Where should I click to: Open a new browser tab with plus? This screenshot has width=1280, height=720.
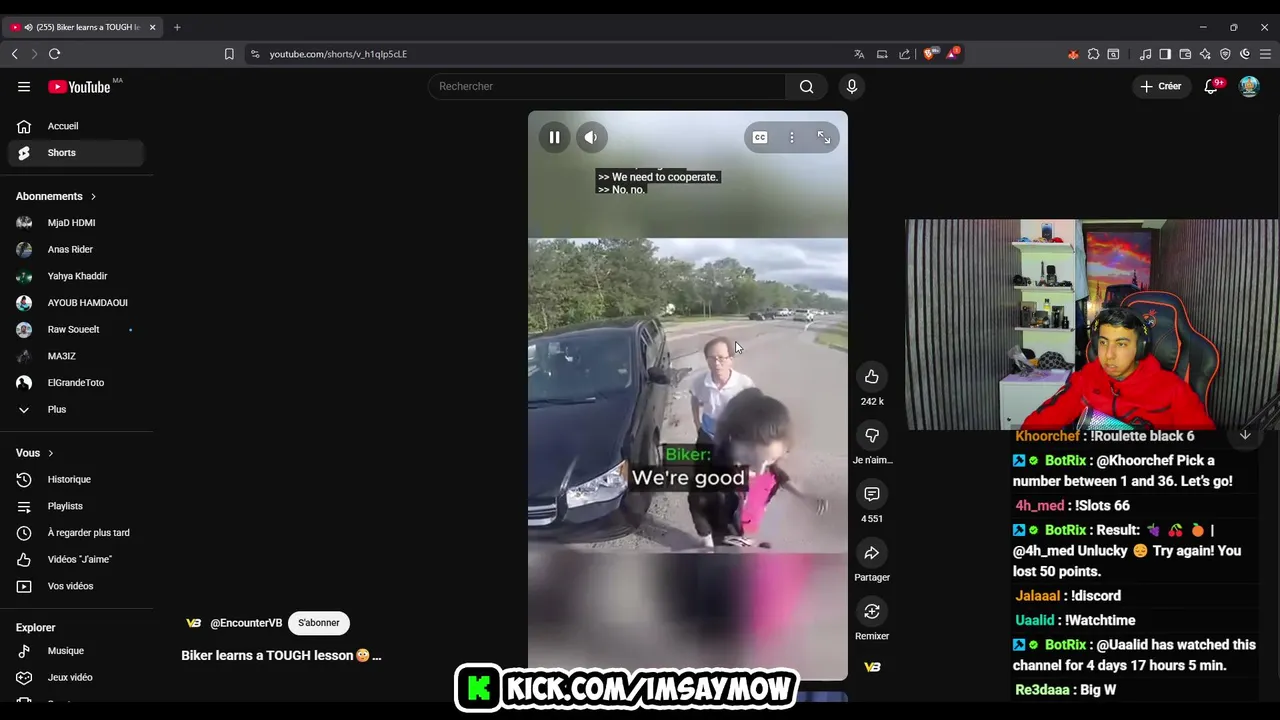(x=177, y=27)
